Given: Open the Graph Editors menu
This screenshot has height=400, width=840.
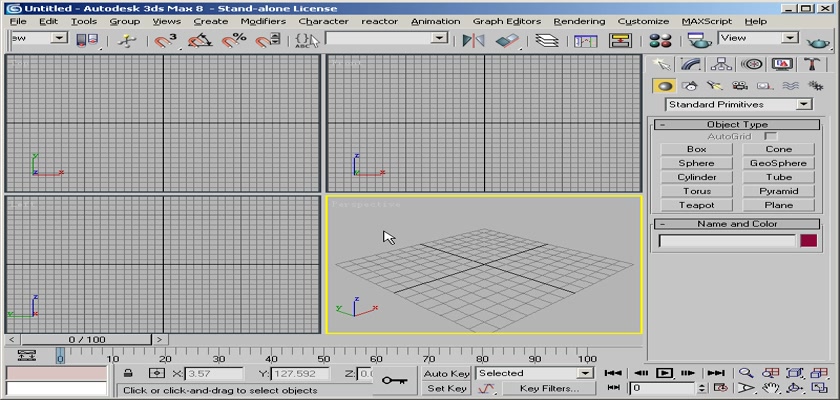Looking at the screenshot, I should pos(507,21).
